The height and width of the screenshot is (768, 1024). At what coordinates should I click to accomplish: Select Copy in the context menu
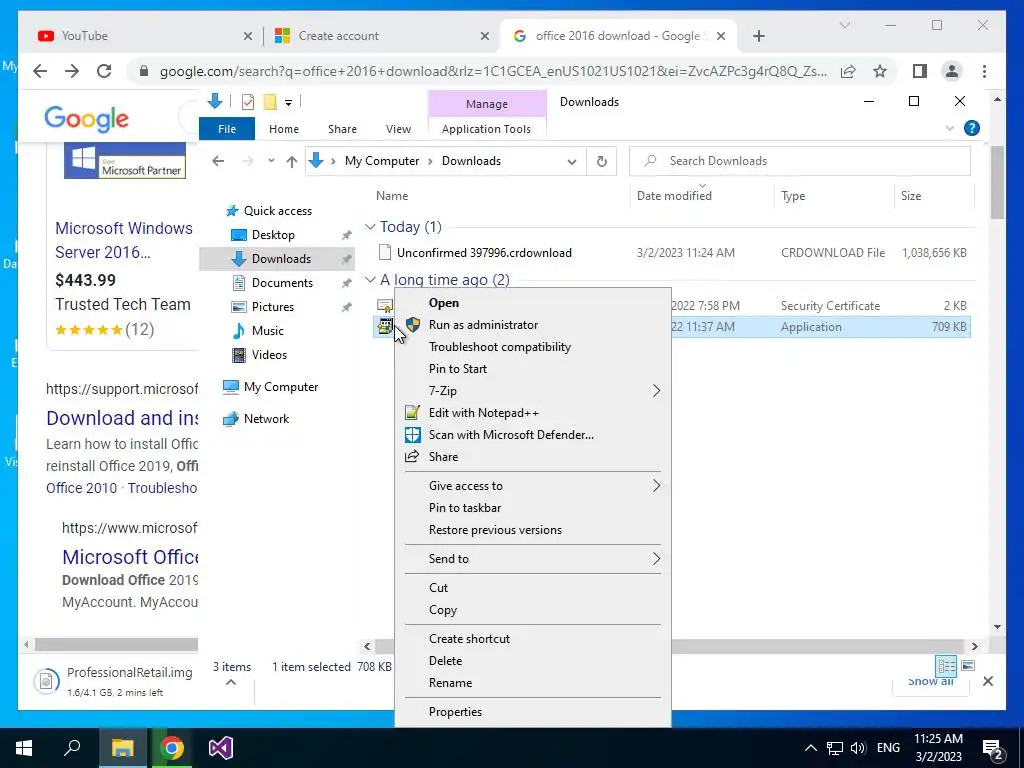point(443,610)
